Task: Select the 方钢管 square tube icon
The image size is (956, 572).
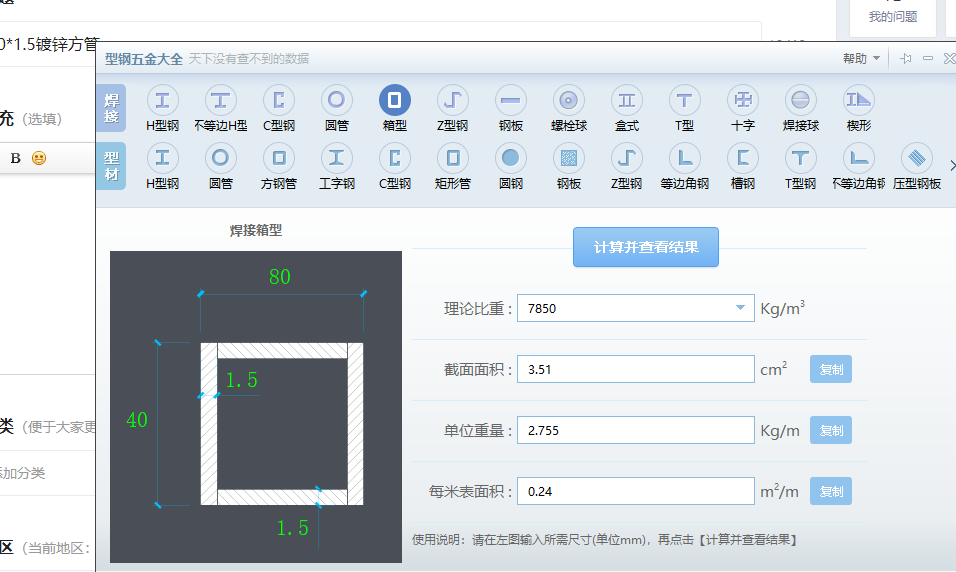Action: coord(279,158)
